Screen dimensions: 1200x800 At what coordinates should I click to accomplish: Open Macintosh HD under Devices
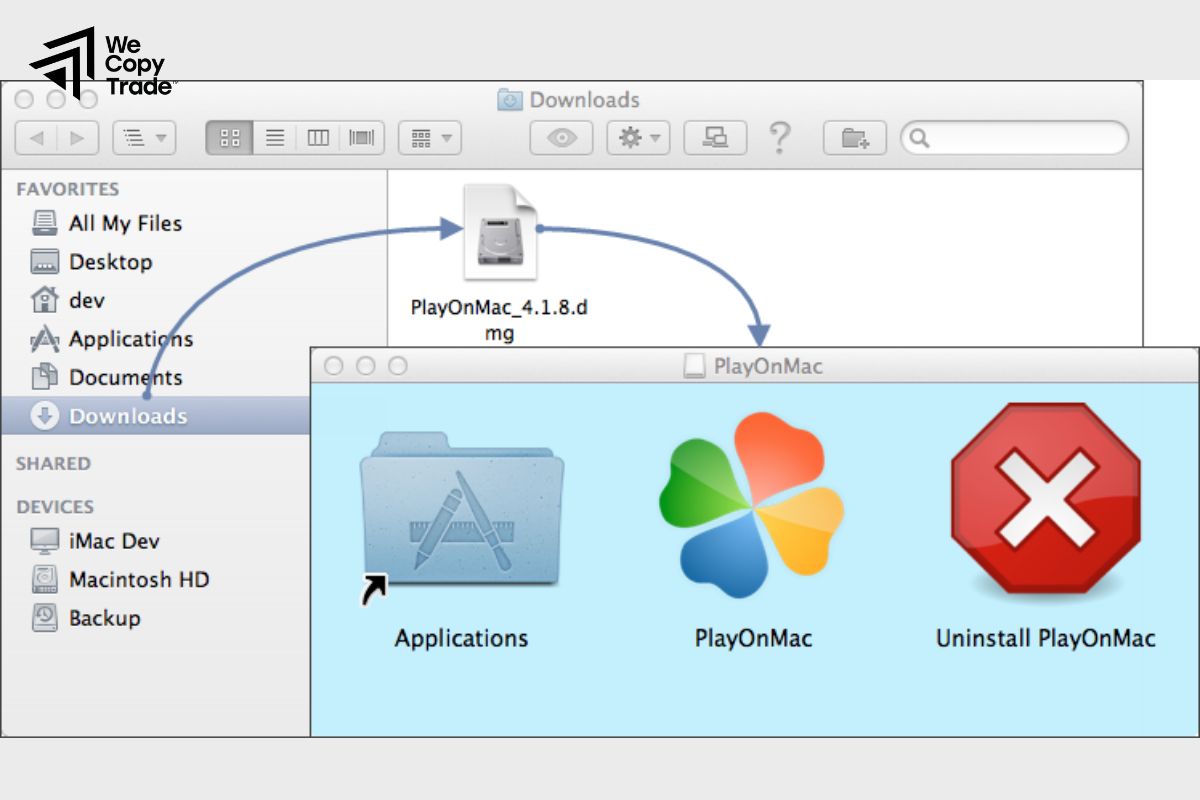point(137,580)
